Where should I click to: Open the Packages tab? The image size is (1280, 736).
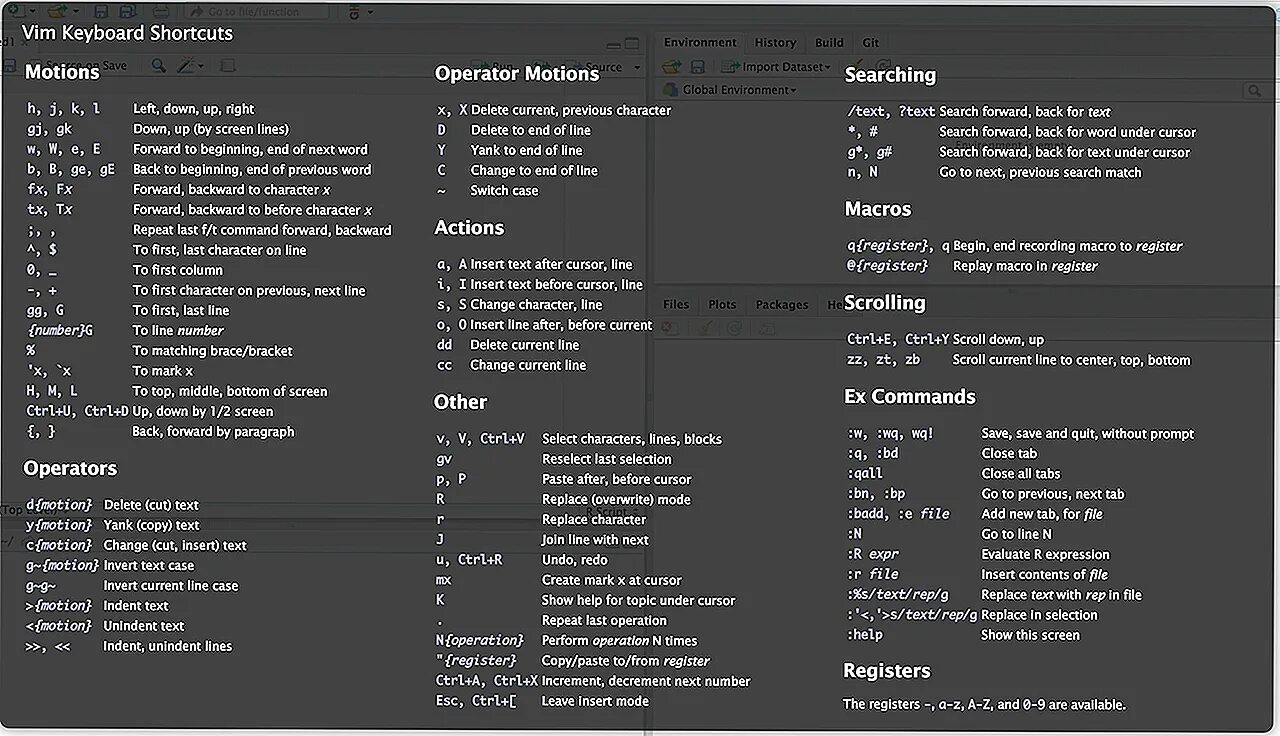(x=781, y=305)
